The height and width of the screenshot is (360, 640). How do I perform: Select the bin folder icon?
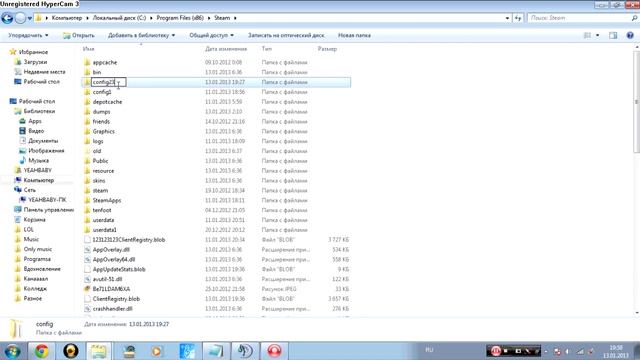pyautogui.click(x=87, y=72)
